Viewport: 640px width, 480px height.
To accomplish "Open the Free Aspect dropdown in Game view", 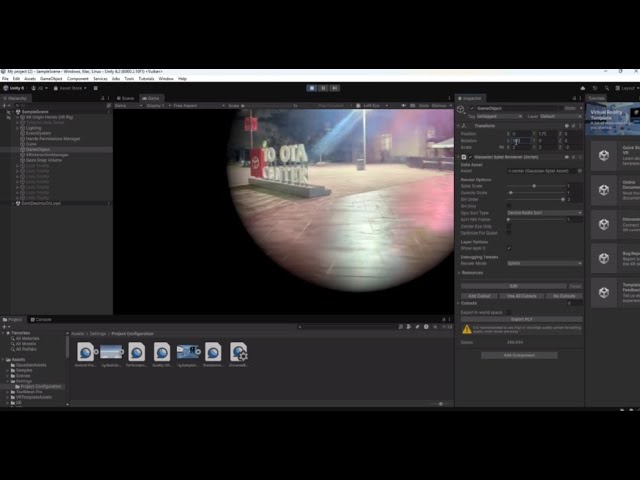I will click(x=198, y=106).
